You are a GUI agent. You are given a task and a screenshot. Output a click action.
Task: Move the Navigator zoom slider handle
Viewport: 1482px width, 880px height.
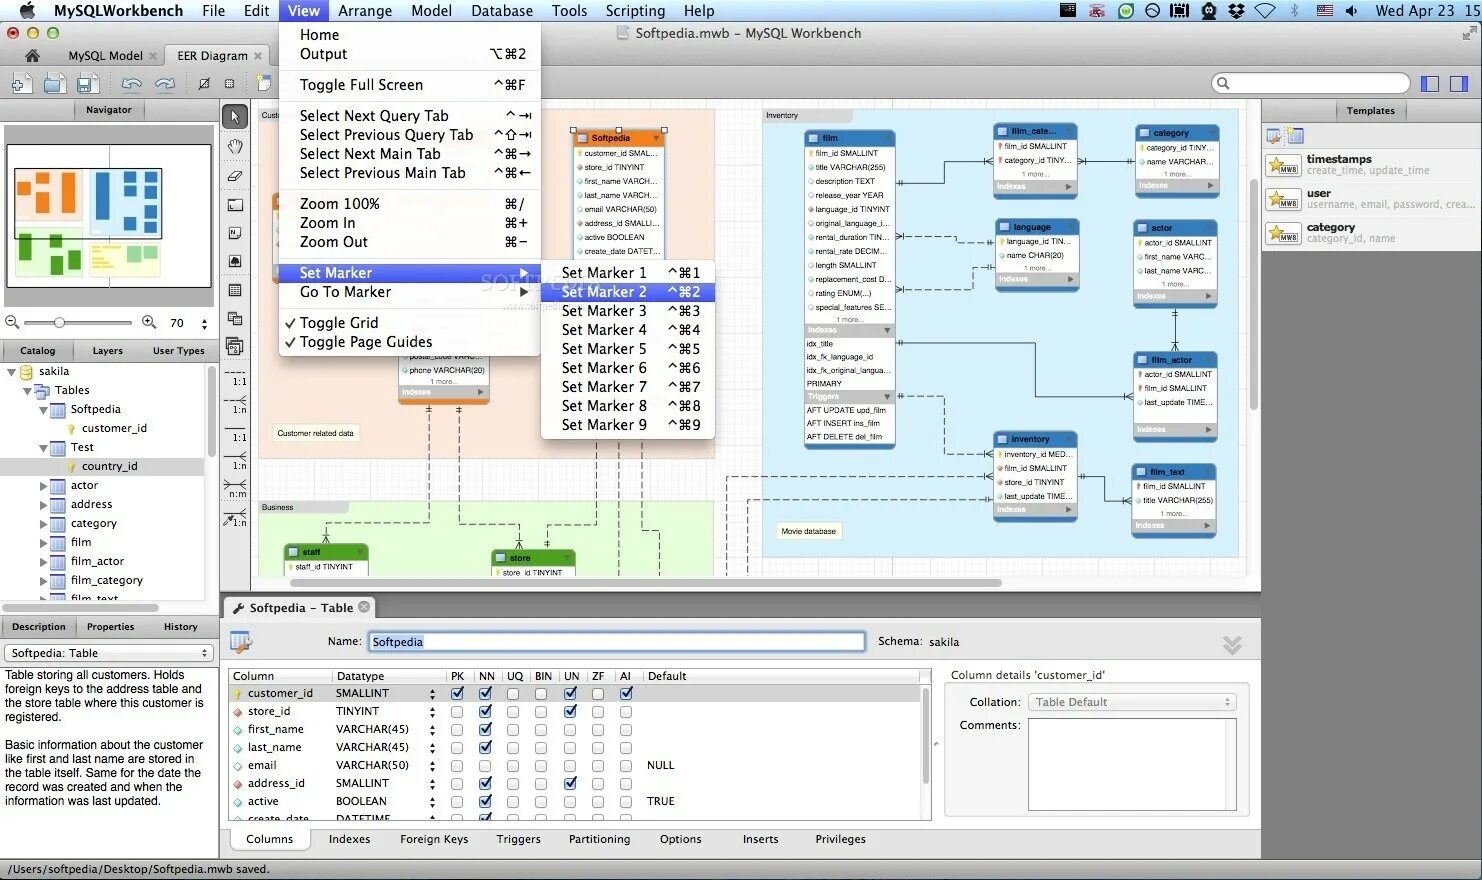(60, 322)
